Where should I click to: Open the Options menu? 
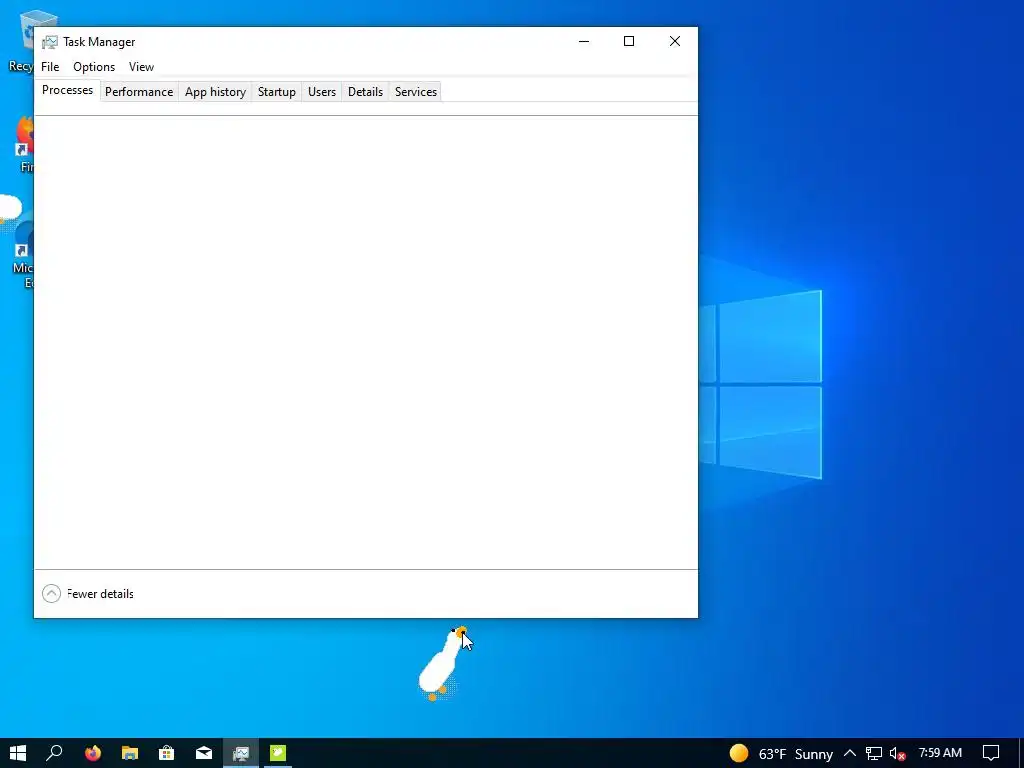[x=94, y=67]
